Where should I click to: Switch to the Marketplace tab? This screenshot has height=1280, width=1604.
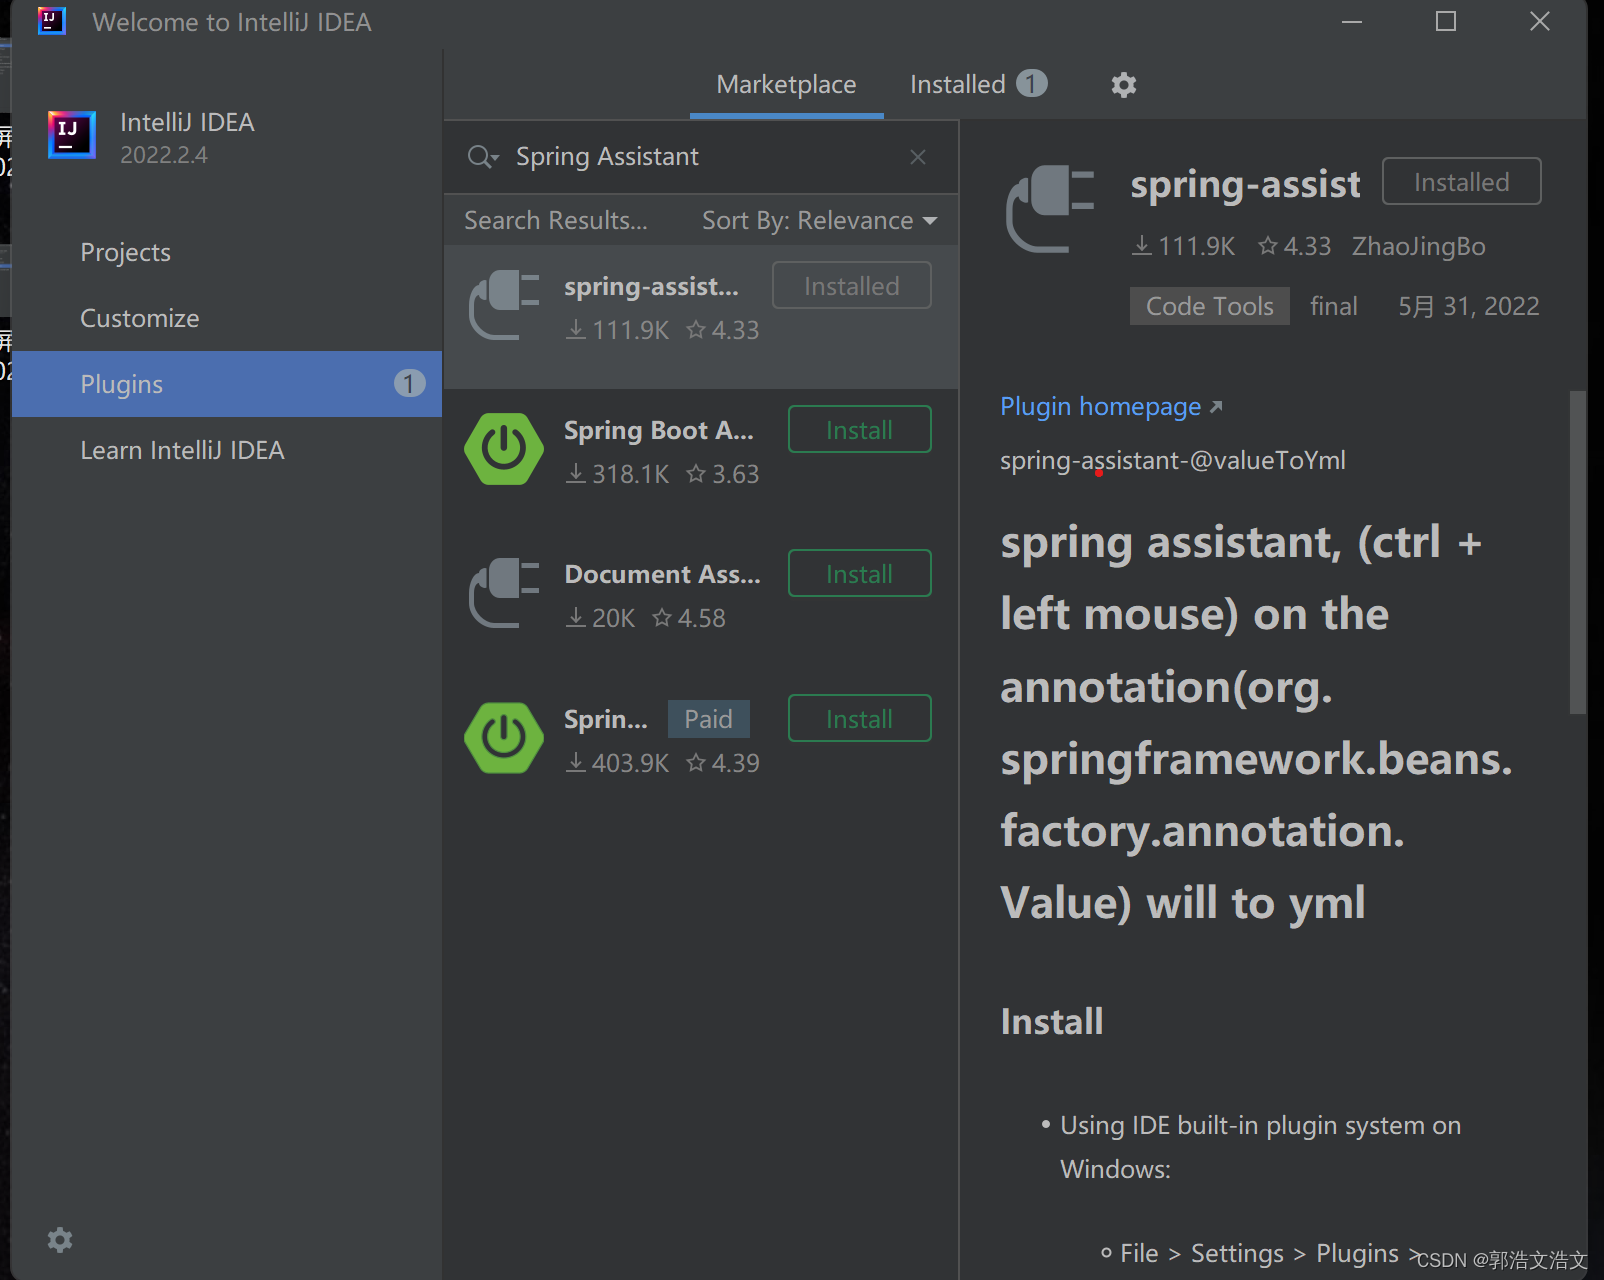786,85
